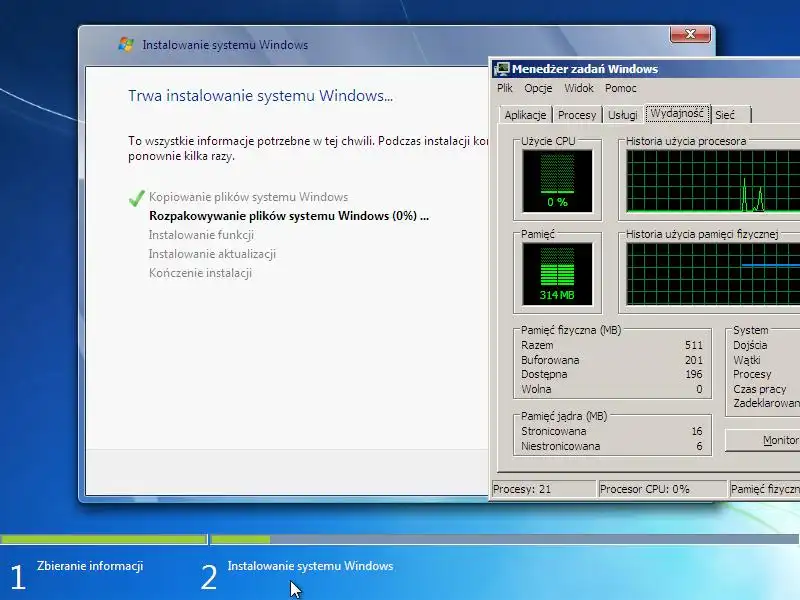The width and height of the screenshot is (800, 600).
Task: Select the Wydajność tab
Action: [x=677, y=113]
